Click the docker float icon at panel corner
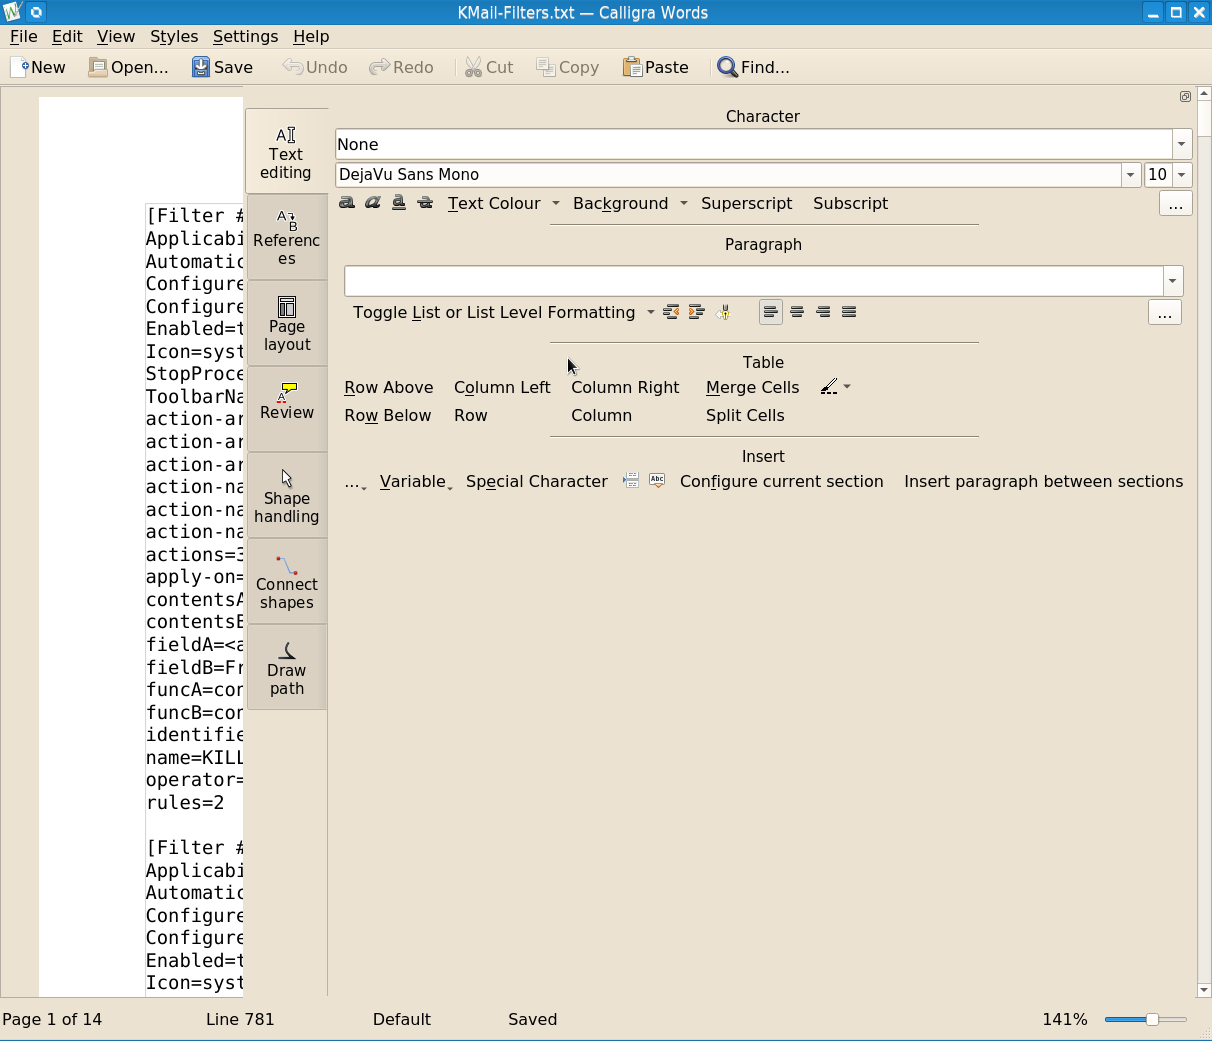The height and width of the screenshot is (1041, 1212). pyautogui.click(x=1185, y=97)
